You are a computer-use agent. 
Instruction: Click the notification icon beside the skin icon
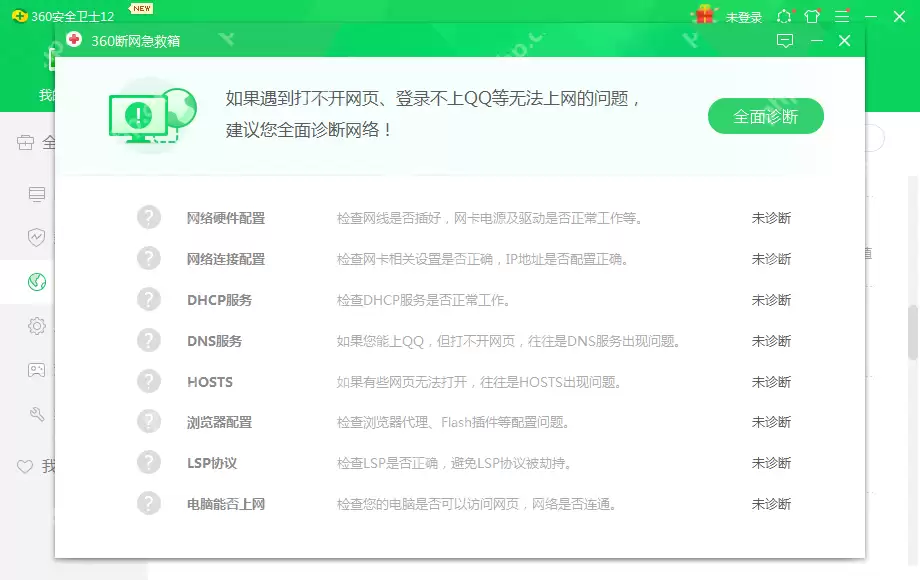tap(785, 16)
